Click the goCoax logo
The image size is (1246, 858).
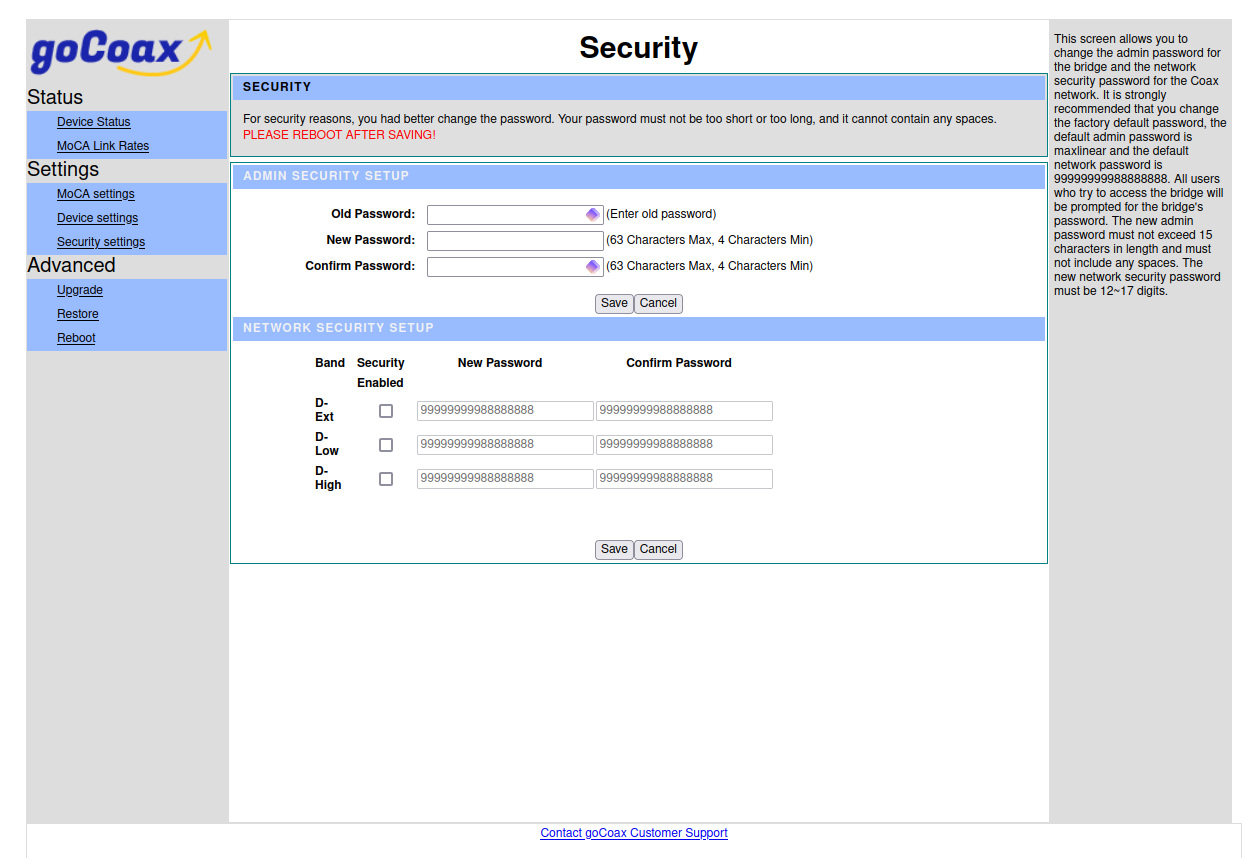click(x=120, y=53)
